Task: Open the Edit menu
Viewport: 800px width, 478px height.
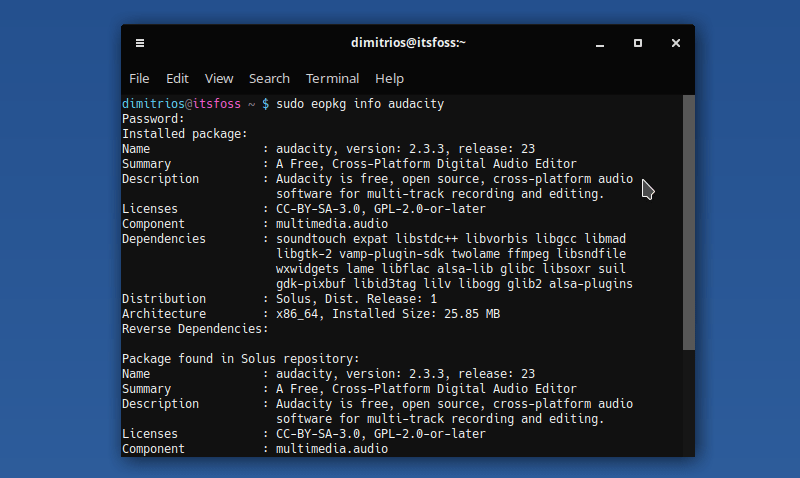Action: click(177, 79)
